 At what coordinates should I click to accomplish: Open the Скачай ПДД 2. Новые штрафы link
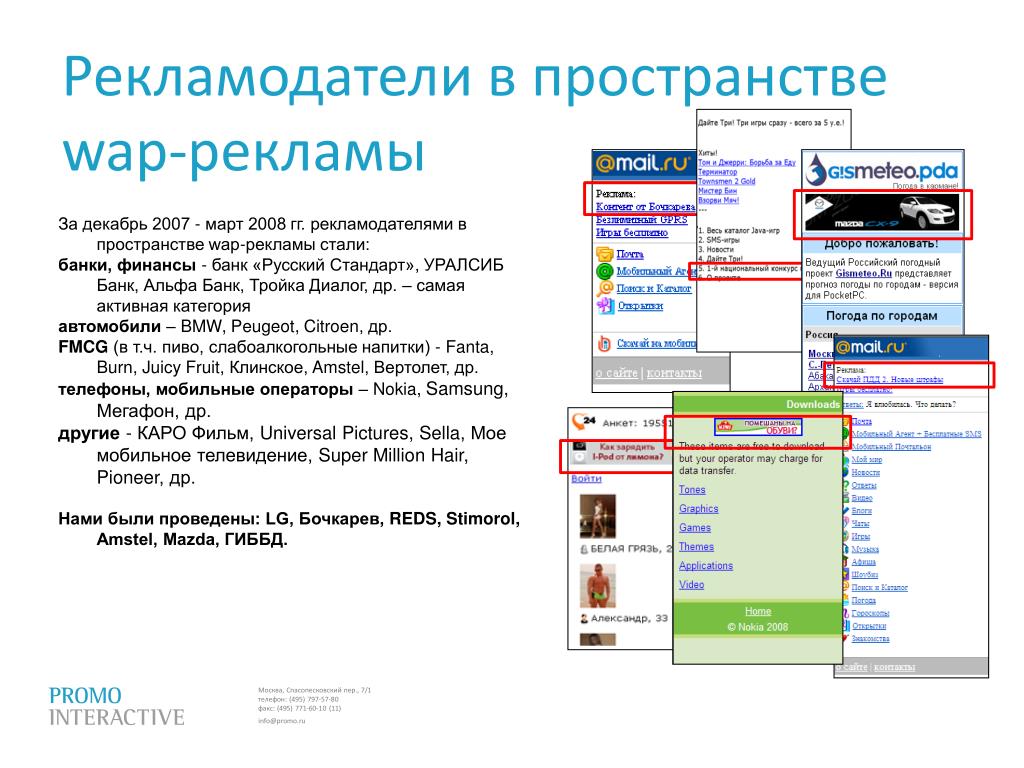point(889,379)
